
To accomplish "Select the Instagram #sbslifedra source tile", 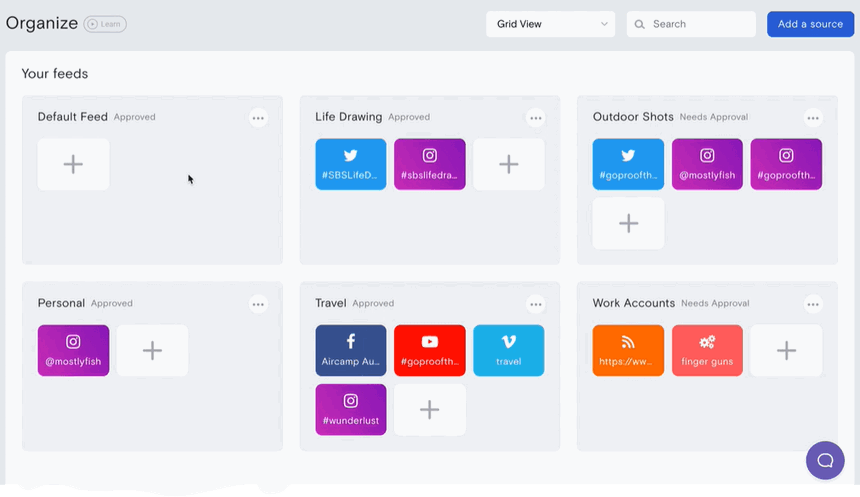I will [x=429, y=164].
